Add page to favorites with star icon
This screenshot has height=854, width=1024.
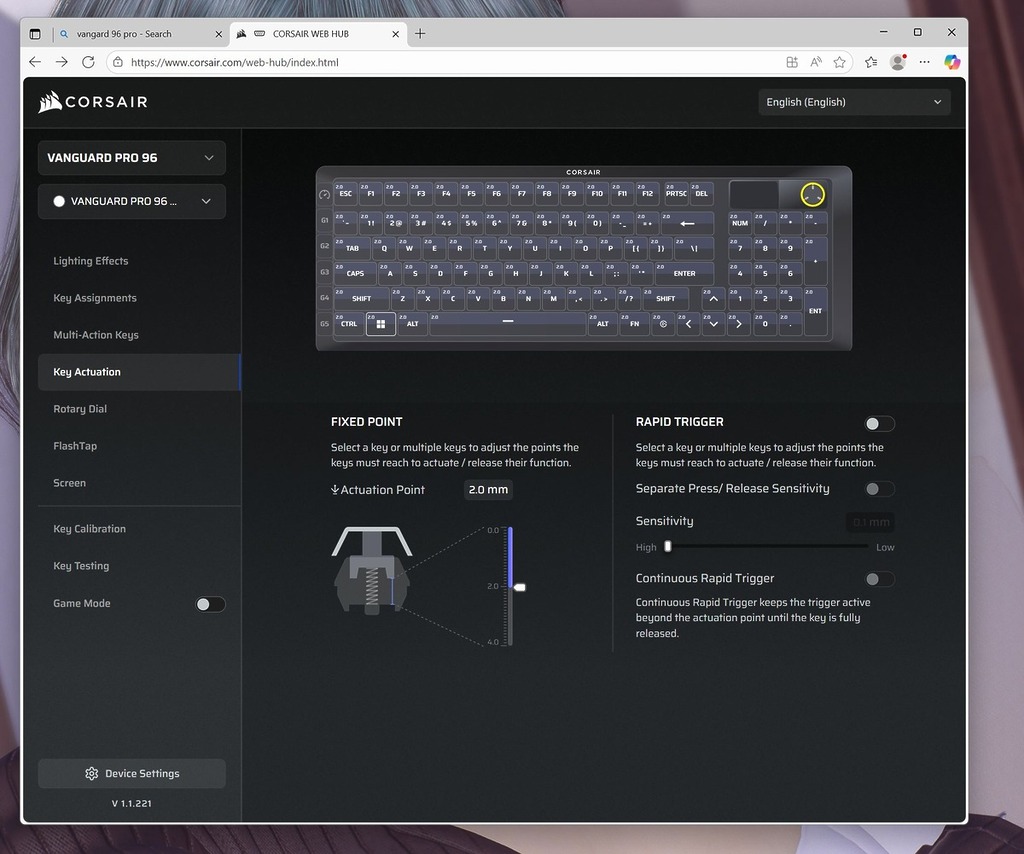840,62
